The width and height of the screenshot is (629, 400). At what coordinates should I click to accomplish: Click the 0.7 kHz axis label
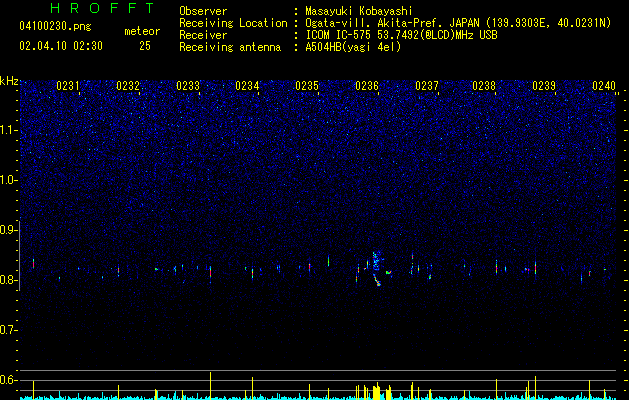[x=8, y=330]
